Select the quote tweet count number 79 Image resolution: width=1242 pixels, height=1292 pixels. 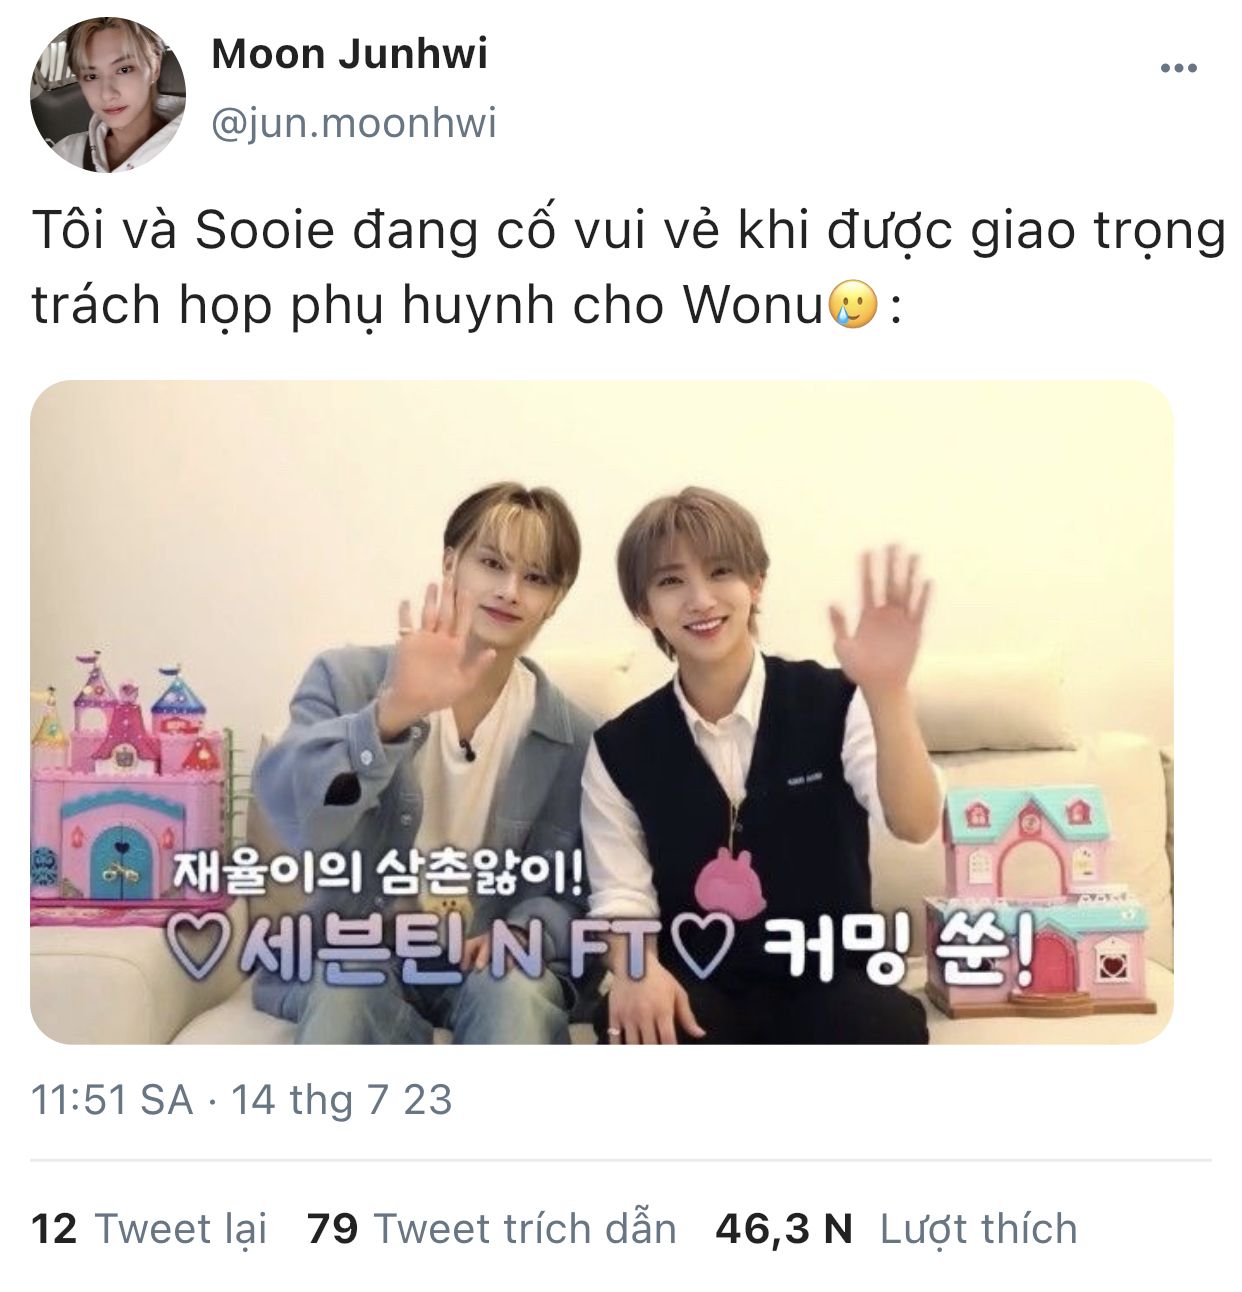coord(333,1229)
